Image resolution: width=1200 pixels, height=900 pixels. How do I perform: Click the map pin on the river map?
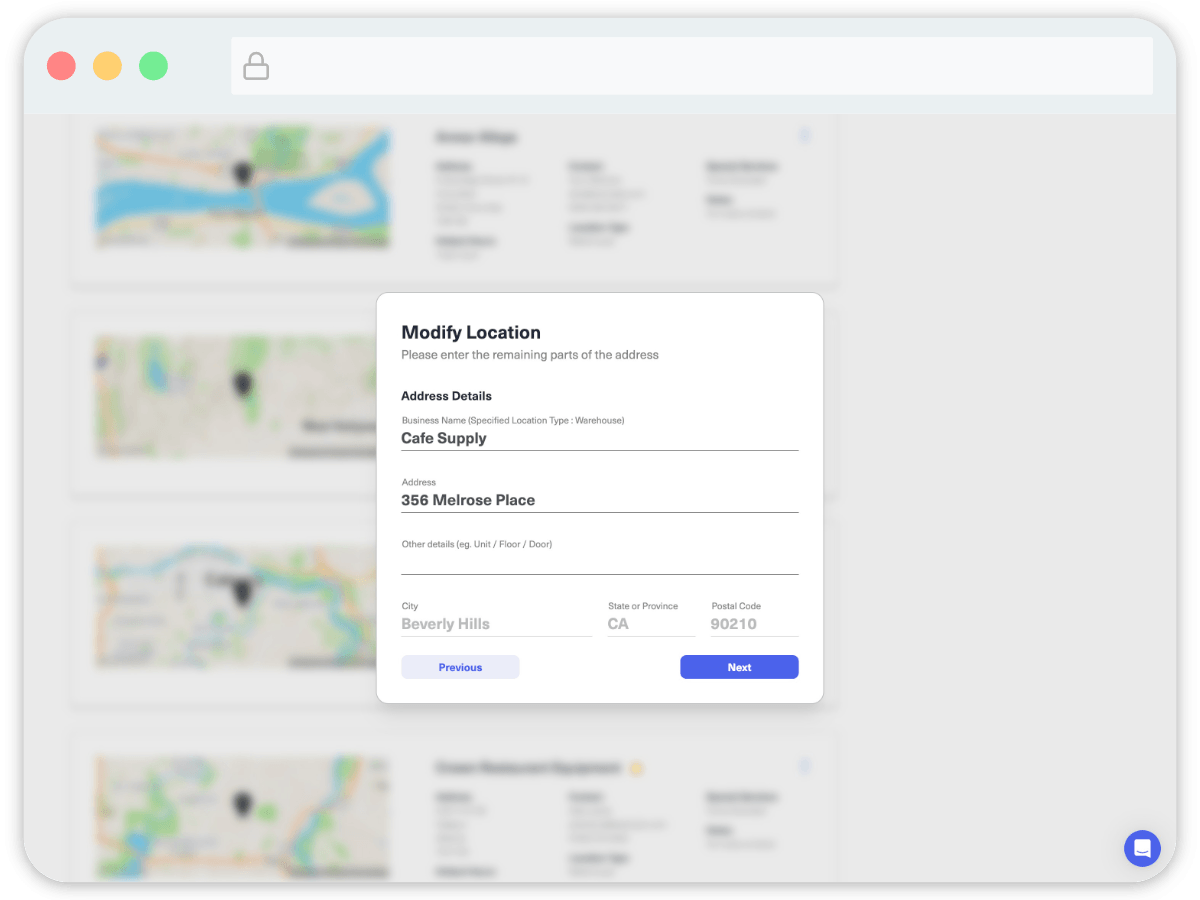click(242, 174)
